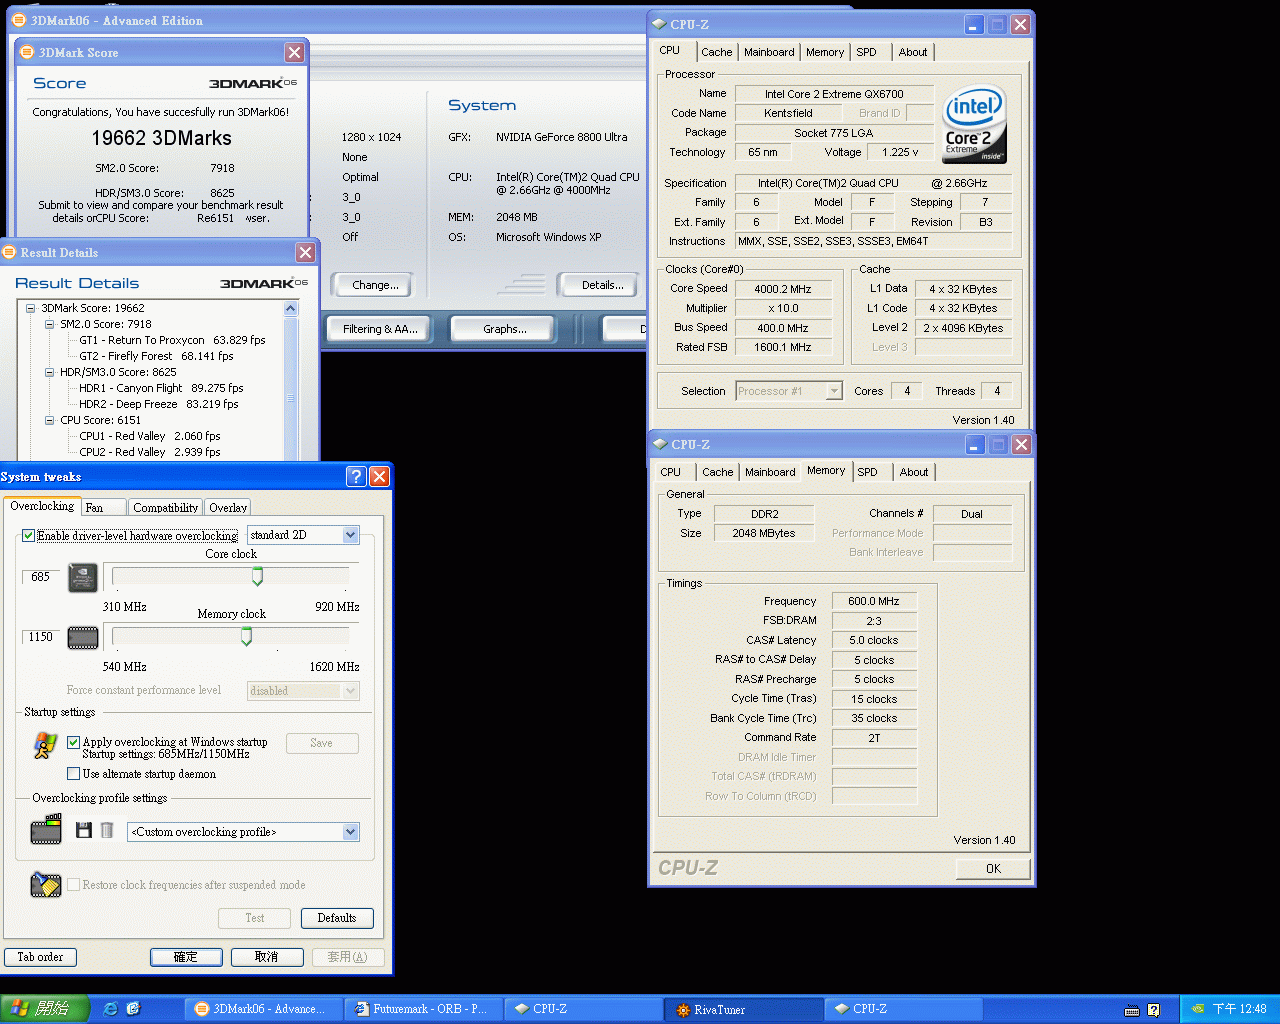Click the Tab order button

click(40, 957)
